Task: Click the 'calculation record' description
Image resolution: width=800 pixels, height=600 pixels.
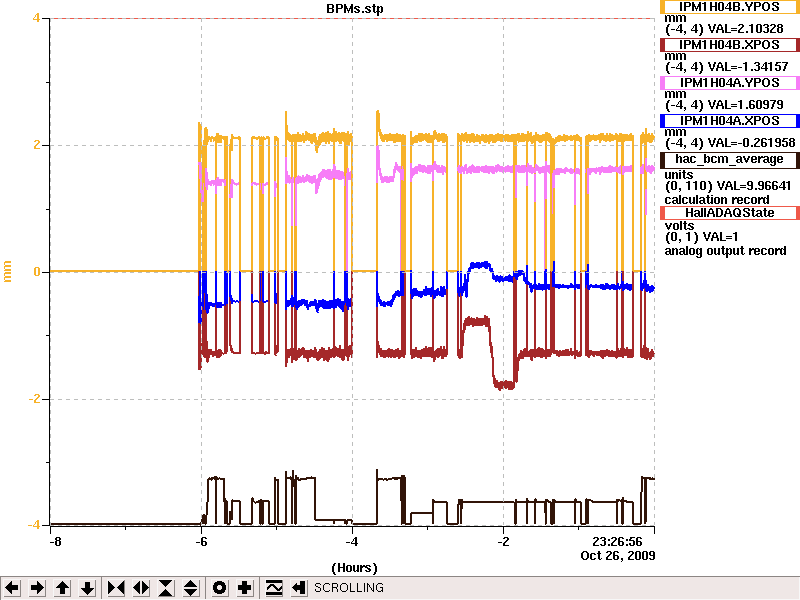Action: click(717, 199)
